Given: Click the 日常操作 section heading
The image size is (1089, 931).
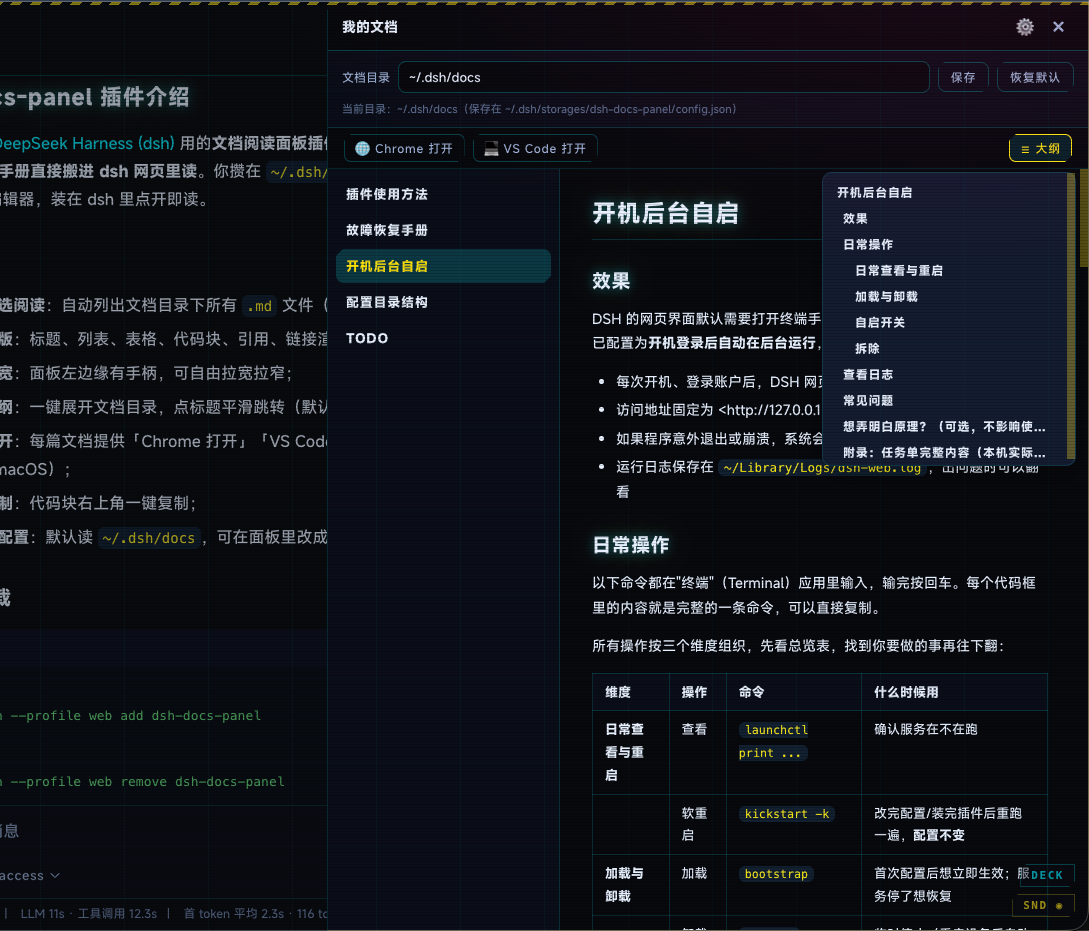Looking at the screenshot, I should [630, 545].
